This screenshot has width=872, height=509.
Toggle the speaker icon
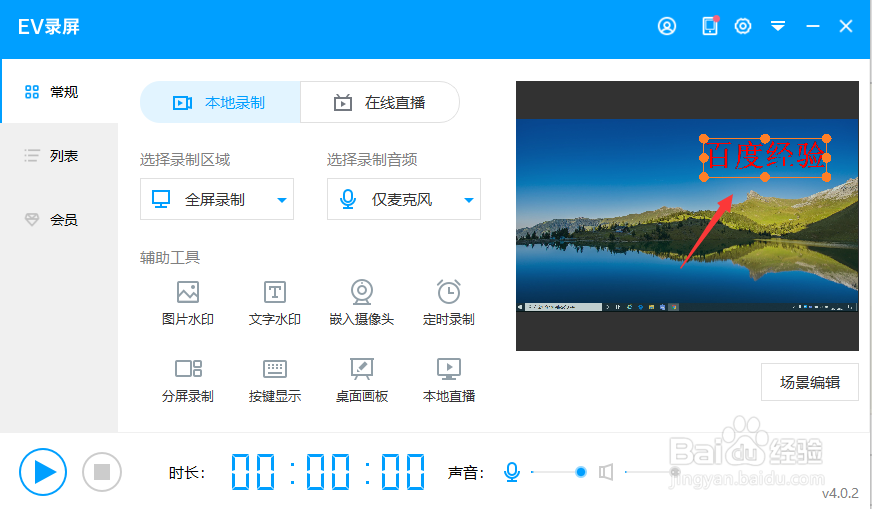tap(606, 472)
